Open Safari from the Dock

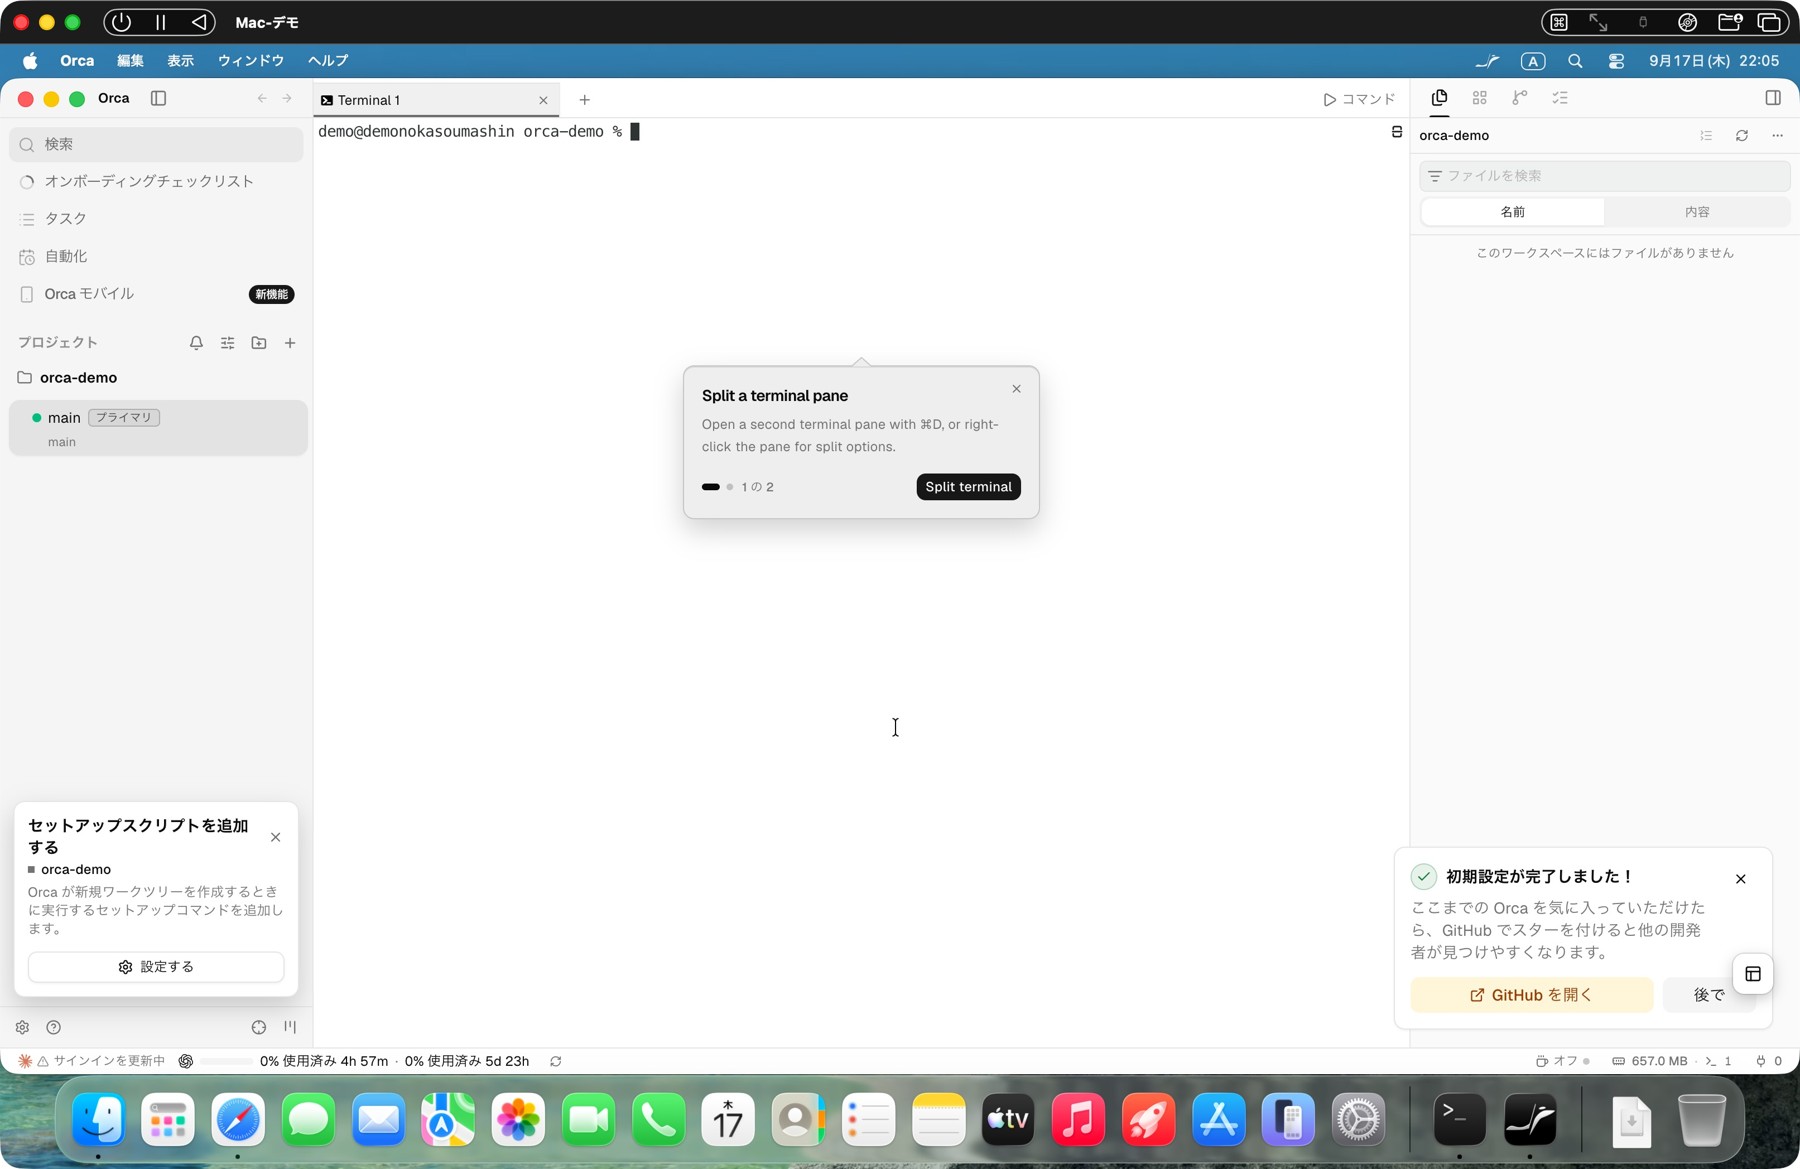pyautogui.click(x=238, y=1120)
